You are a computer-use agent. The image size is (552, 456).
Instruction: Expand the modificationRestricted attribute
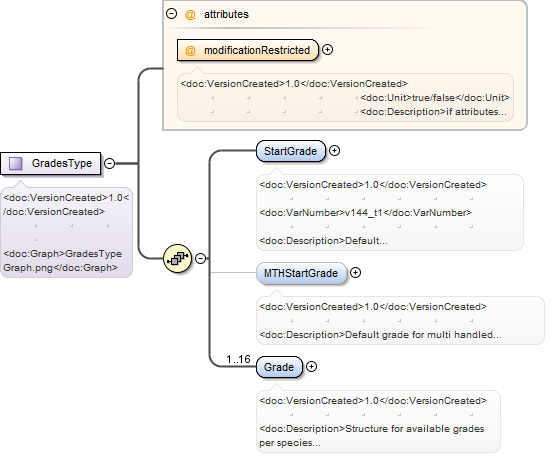pos(327,50)
